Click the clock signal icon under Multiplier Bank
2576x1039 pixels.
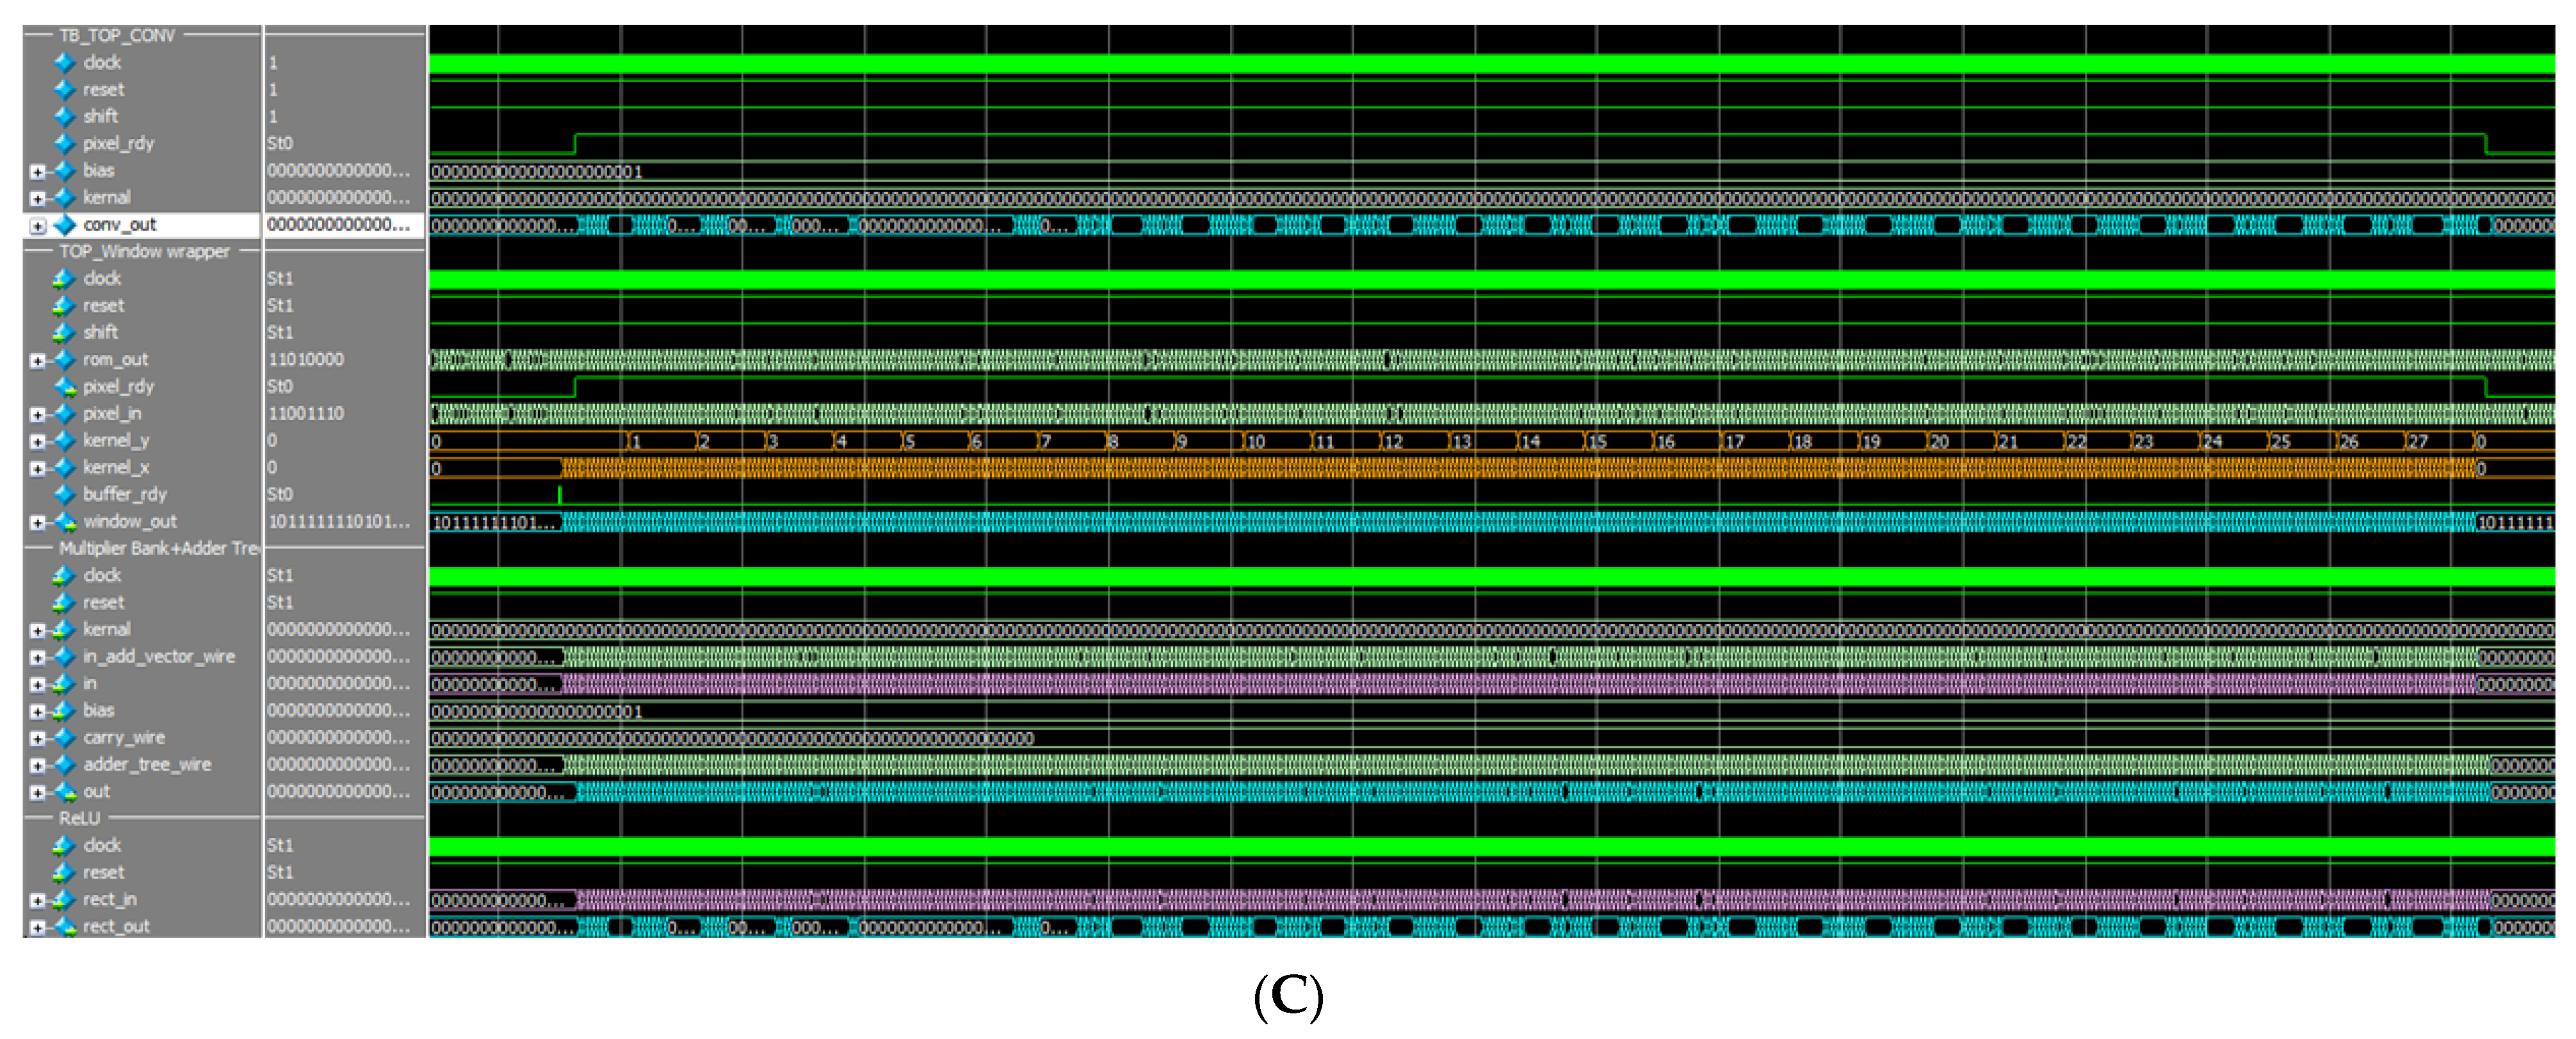click(x=64, y=575)
